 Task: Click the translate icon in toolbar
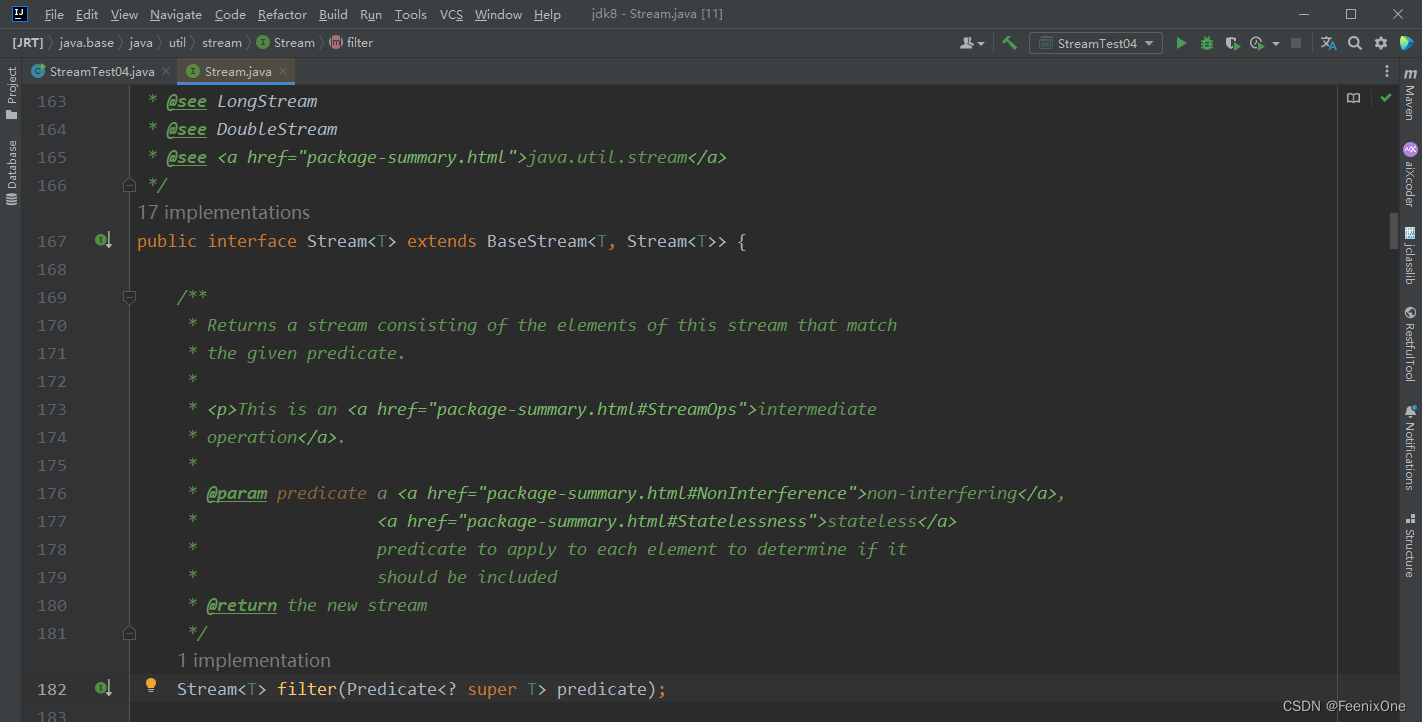(1328, 43)
